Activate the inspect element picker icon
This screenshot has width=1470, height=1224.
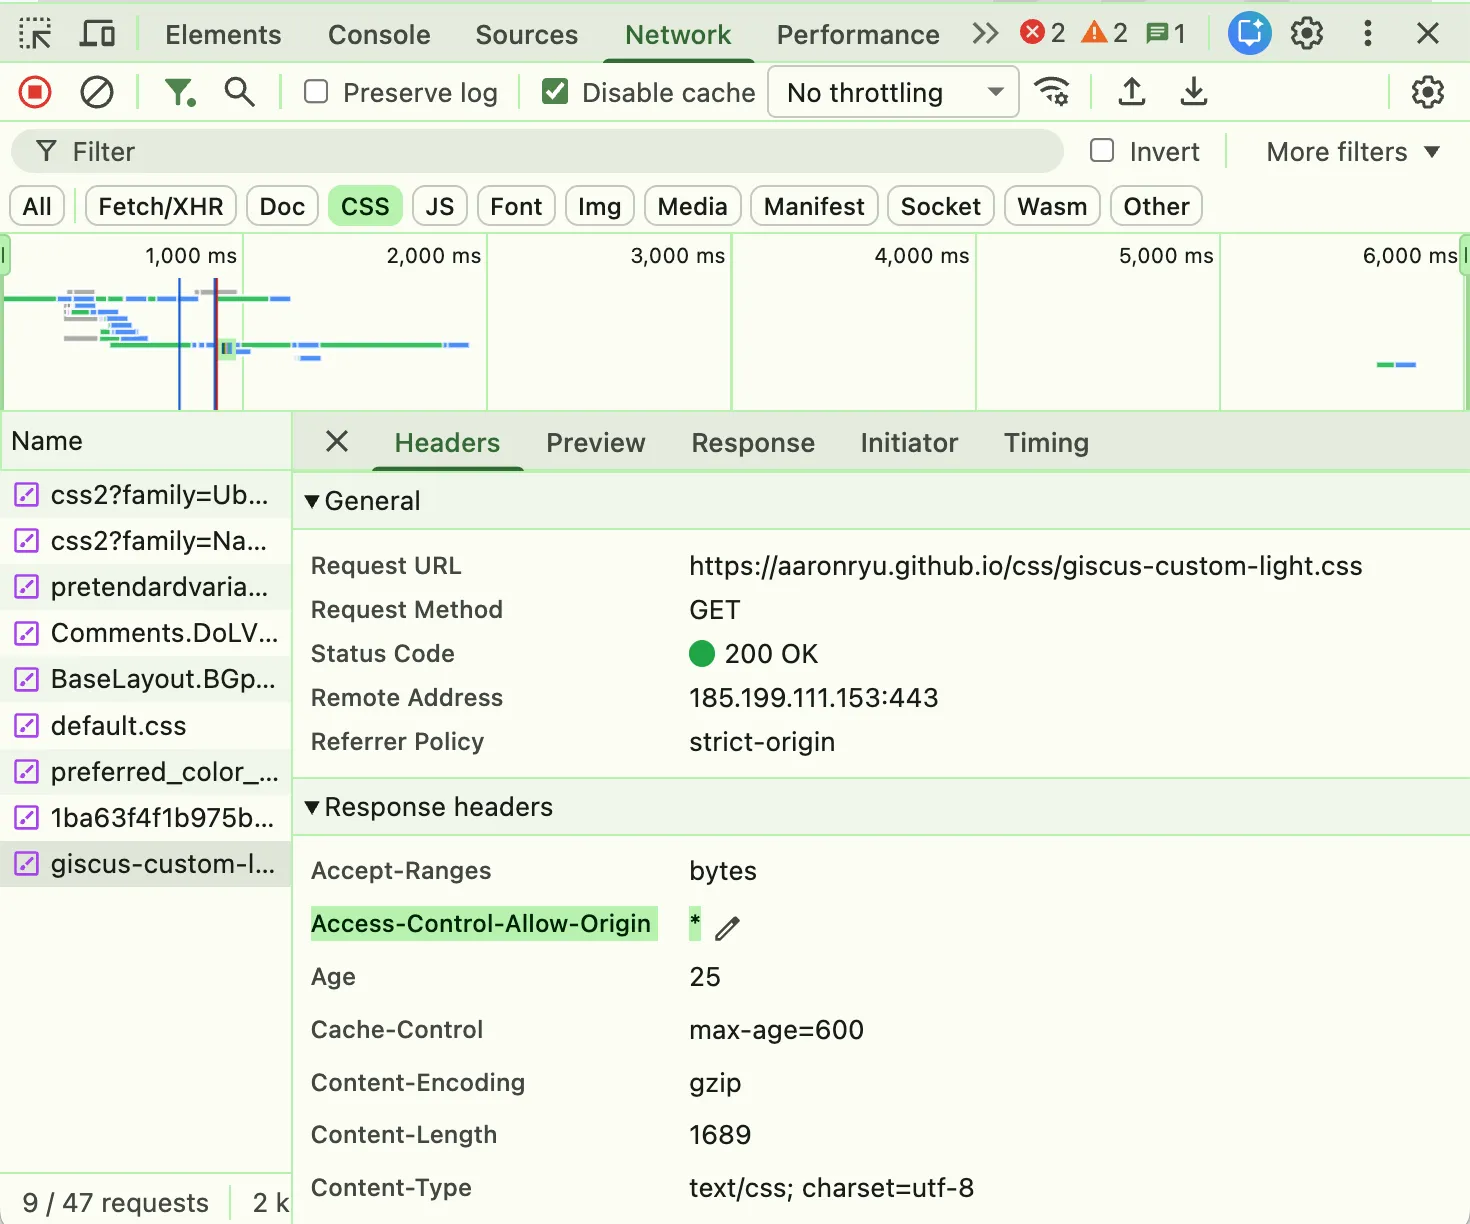click(x=35, y=34)
